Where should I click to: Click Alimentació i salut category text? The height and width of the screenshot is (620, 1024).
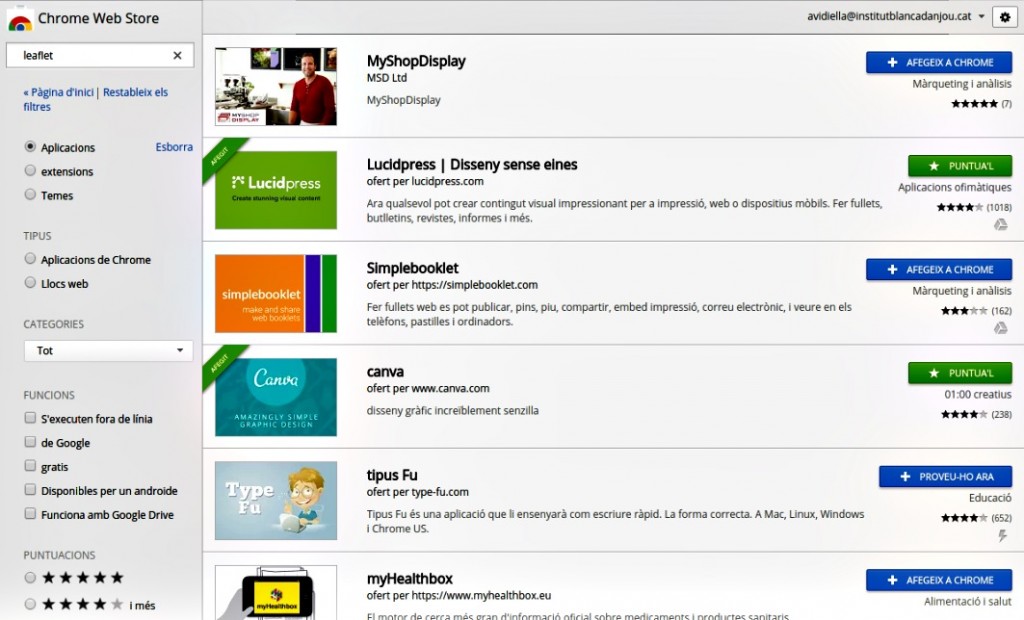pyautogui.click(x=967, y=602)
